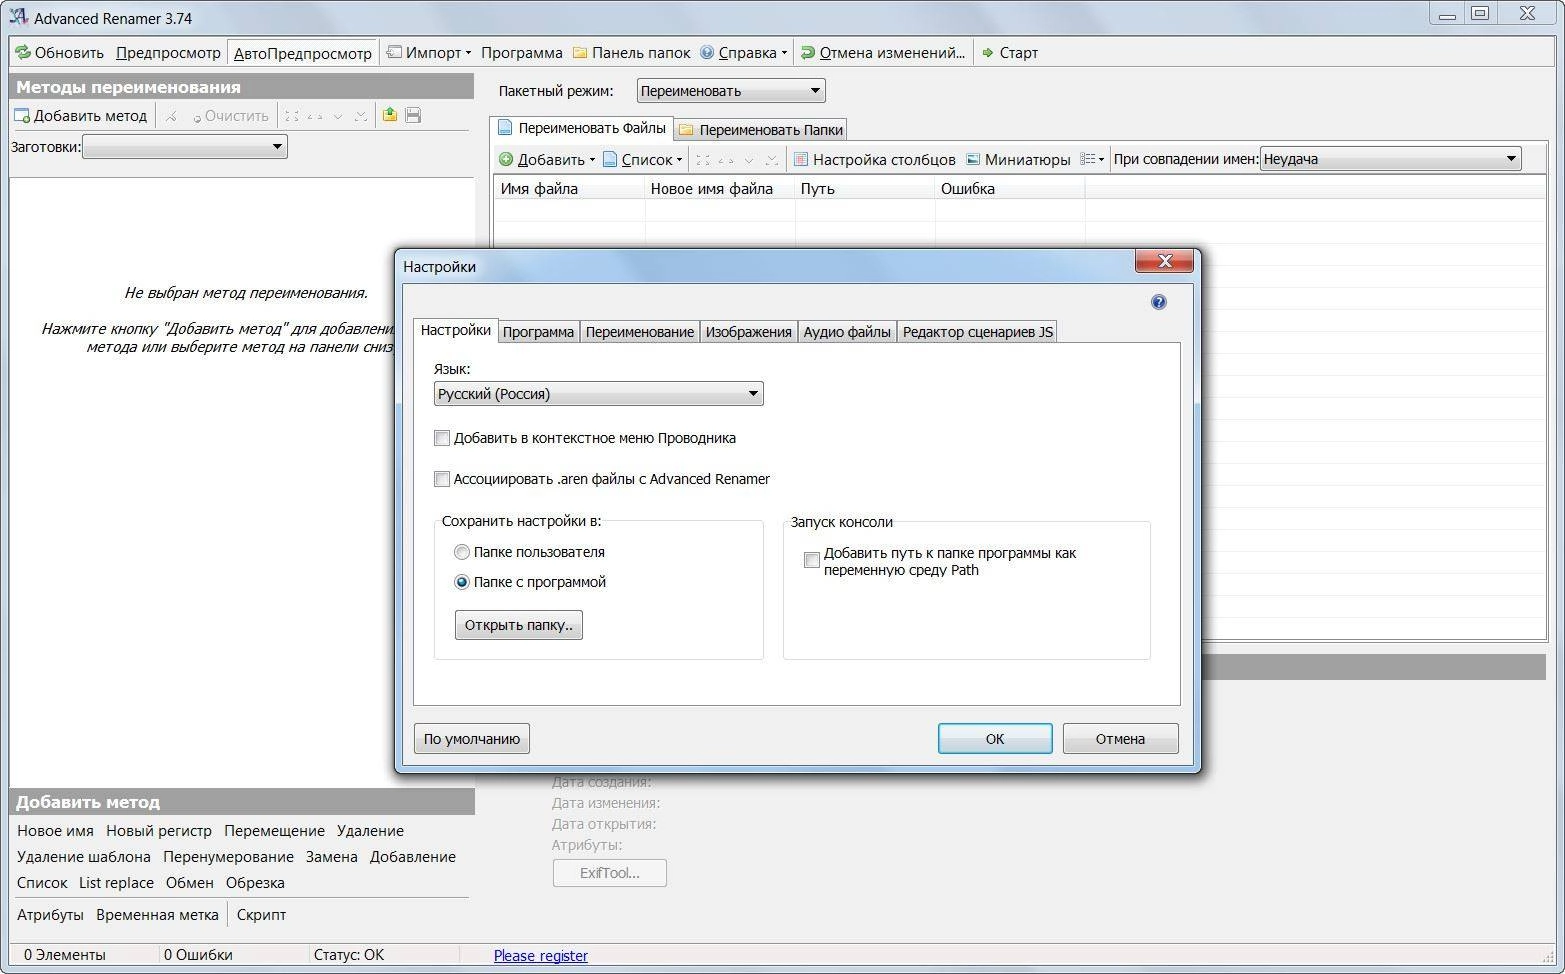Click Предпросмотр in the main toolbar
Viewport: 1565px width, 974px height.
pos(168,53)
